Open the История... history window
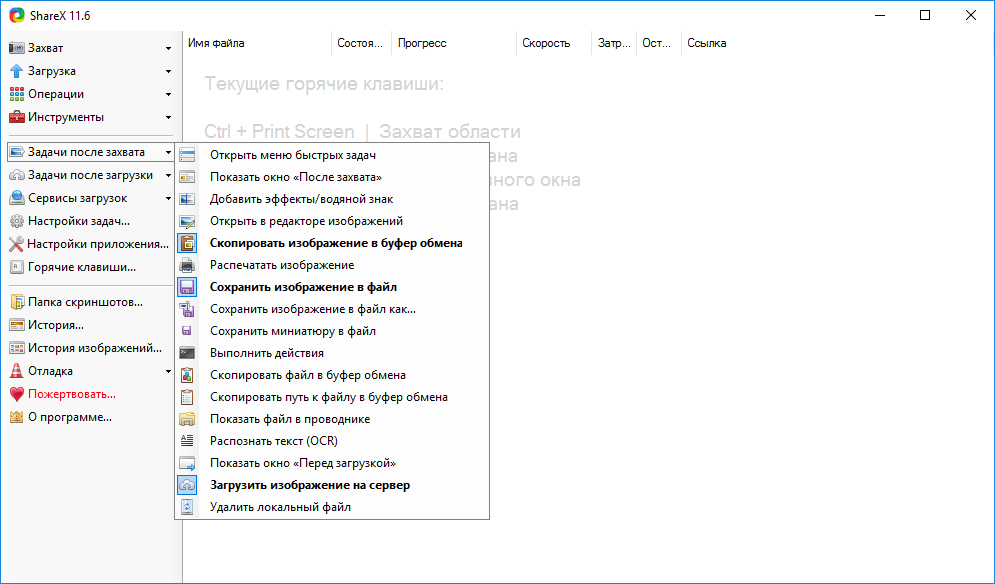Viewport: 995px width, 584px height. coord(91,325)
